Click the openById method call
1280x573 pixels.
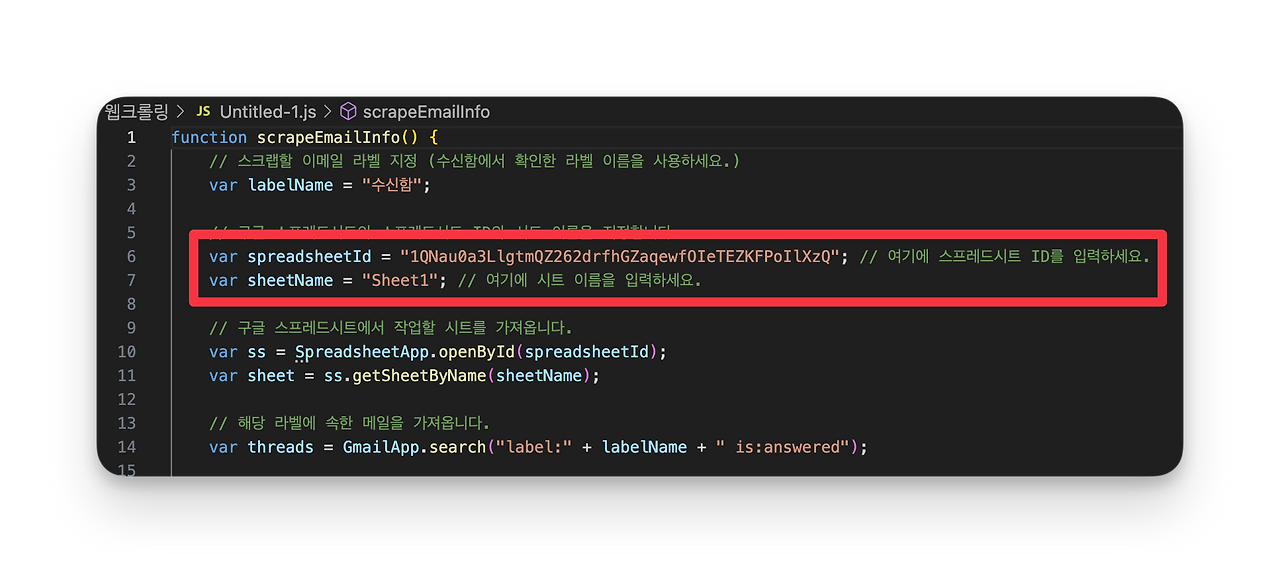476,351
